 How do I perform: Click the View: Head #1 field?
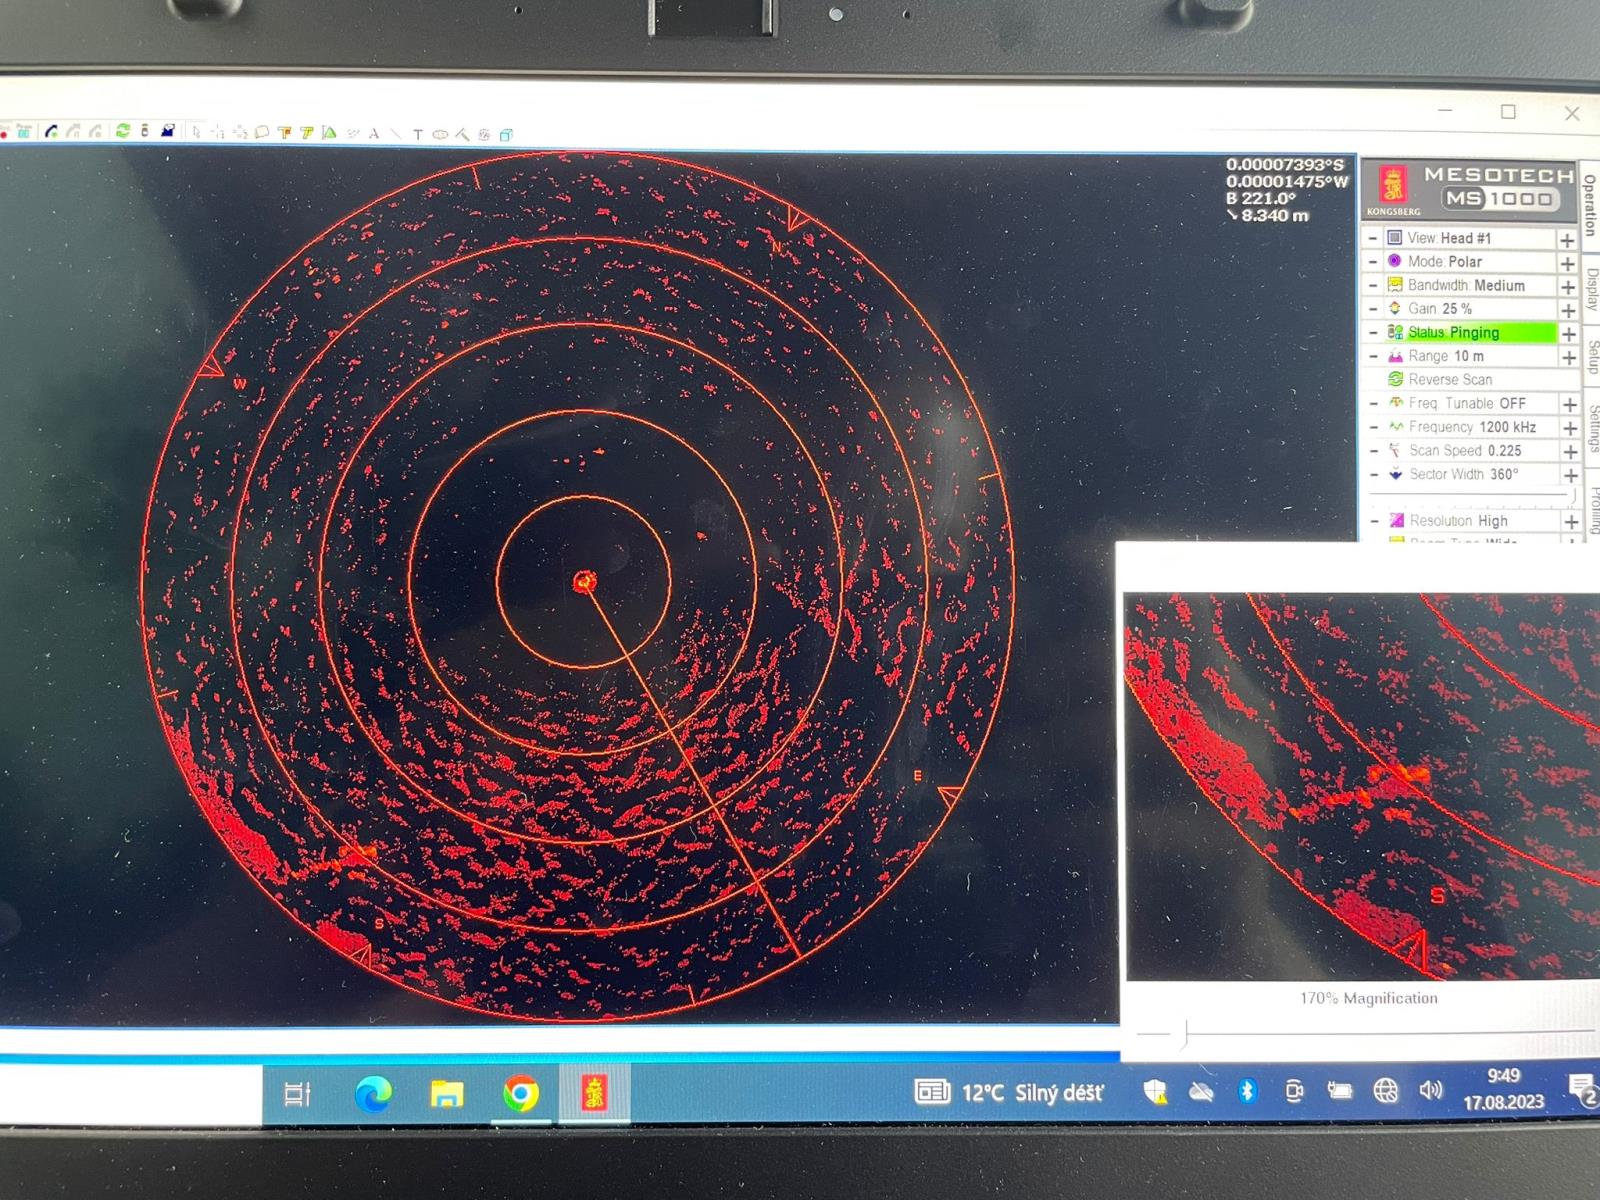coord(1449,238)
